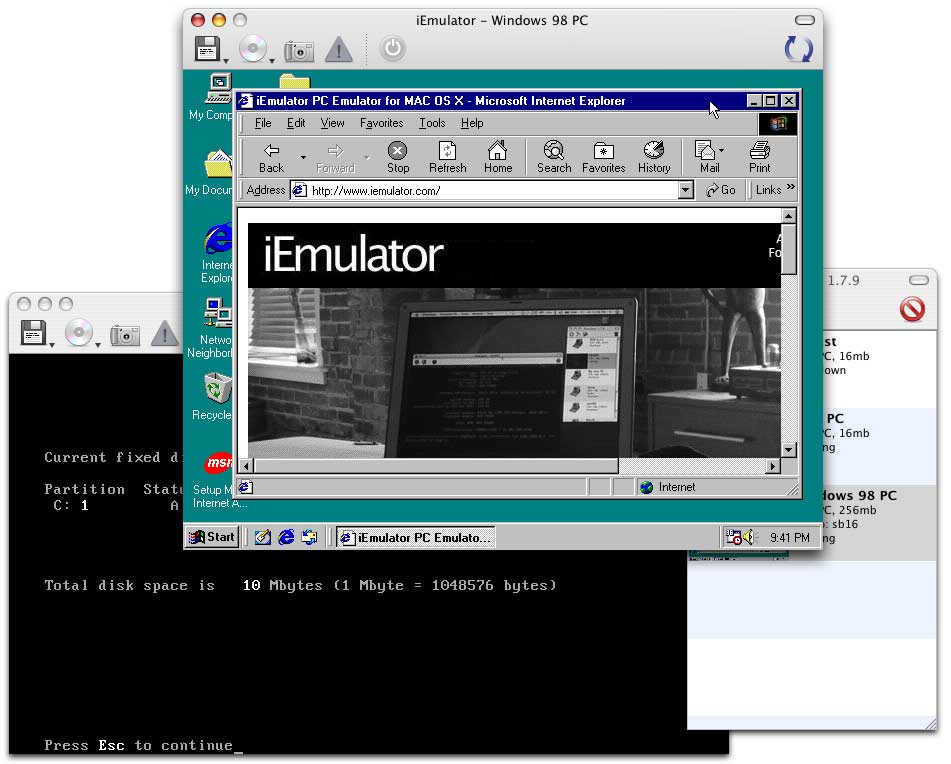Open the Back button history dropdown arrow
The image size is (951, 764).
303,157
